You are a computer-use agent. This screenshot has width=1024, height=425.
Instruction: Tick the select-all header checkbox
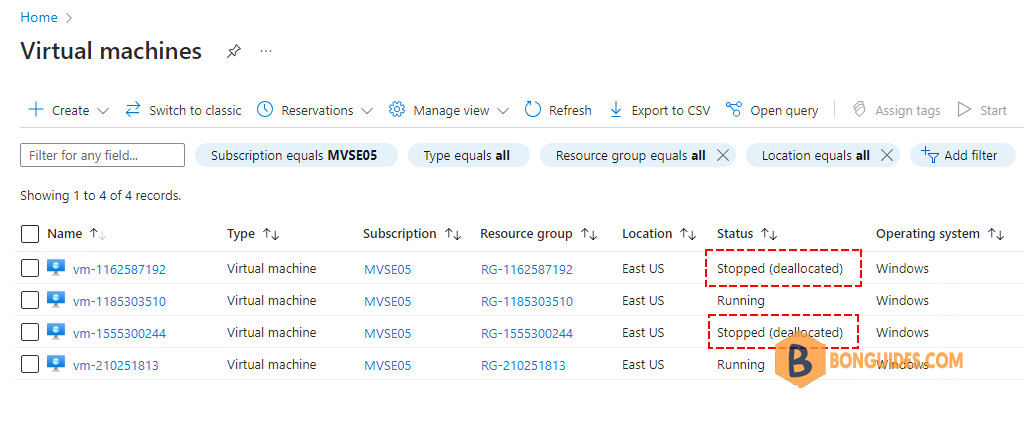pyautogui.click(x=30, y=234)
